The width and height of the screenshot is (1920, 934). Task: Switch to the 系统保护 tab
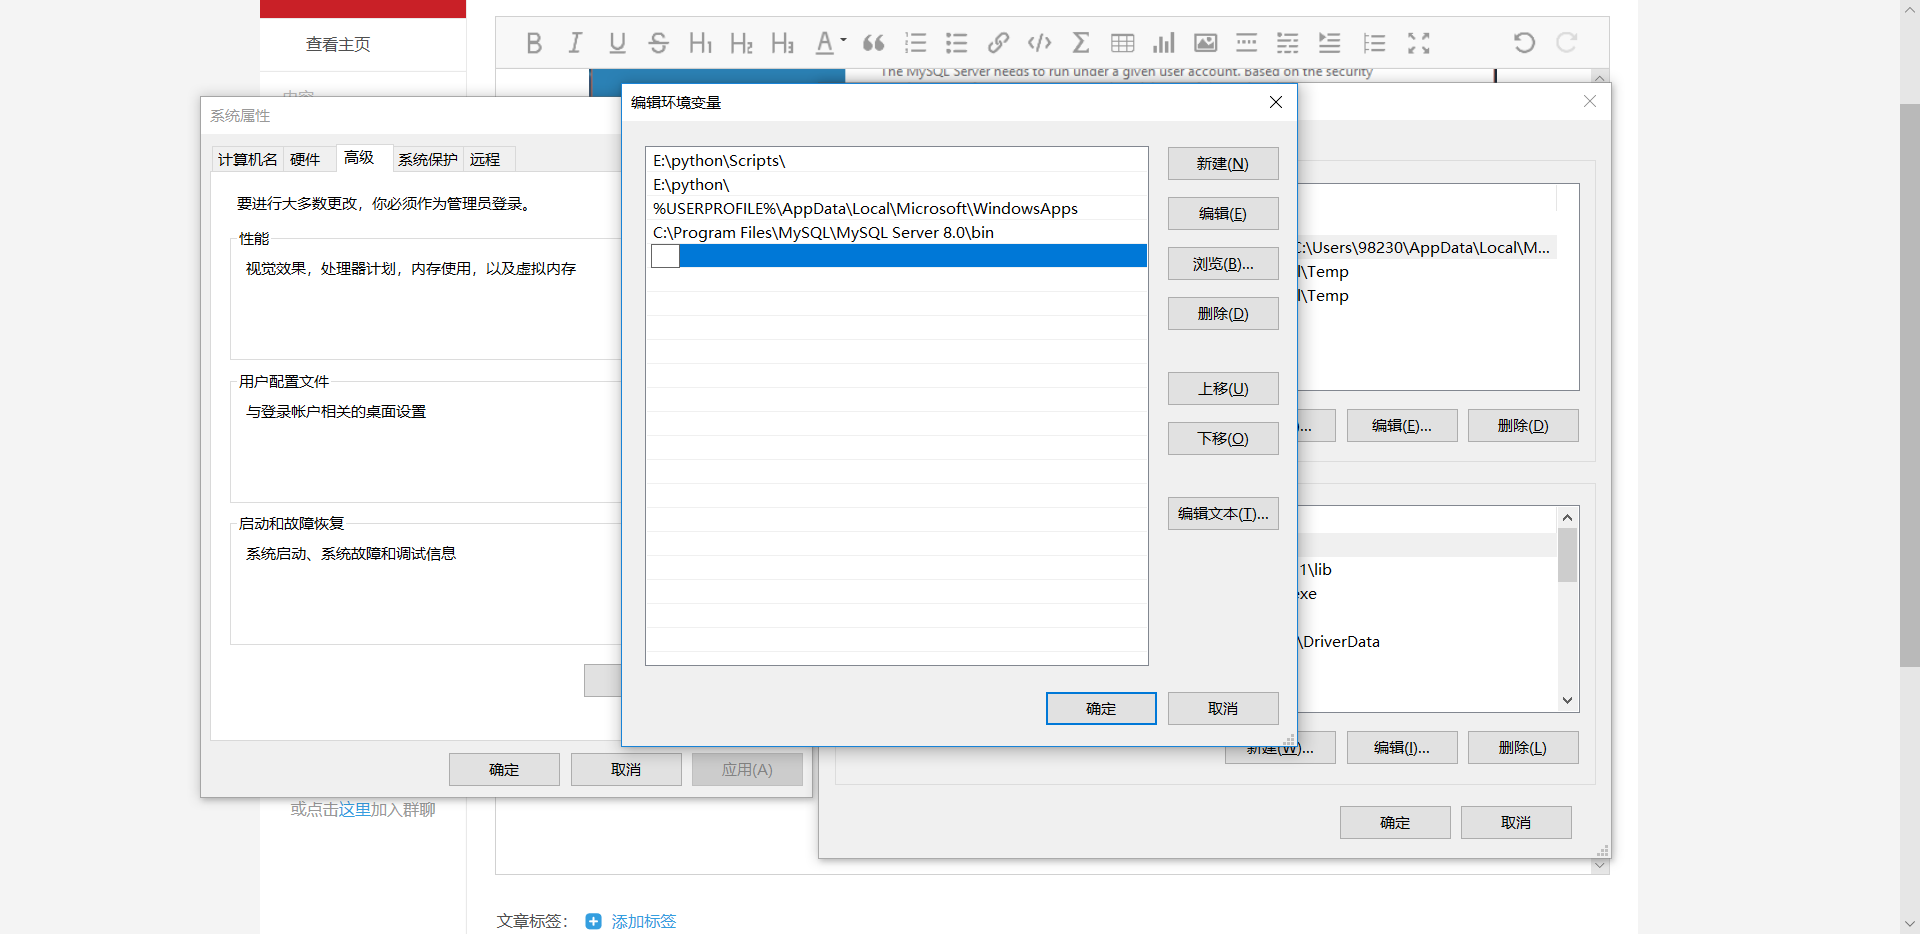[427, 159]
